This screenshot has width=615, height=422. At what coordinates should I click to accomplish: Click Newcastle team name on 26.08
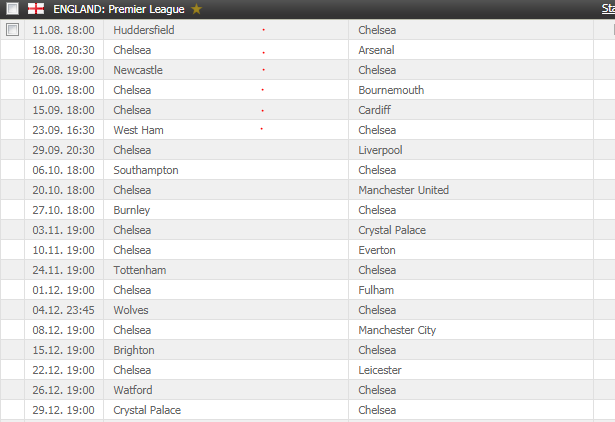click(x=138, y=70)
